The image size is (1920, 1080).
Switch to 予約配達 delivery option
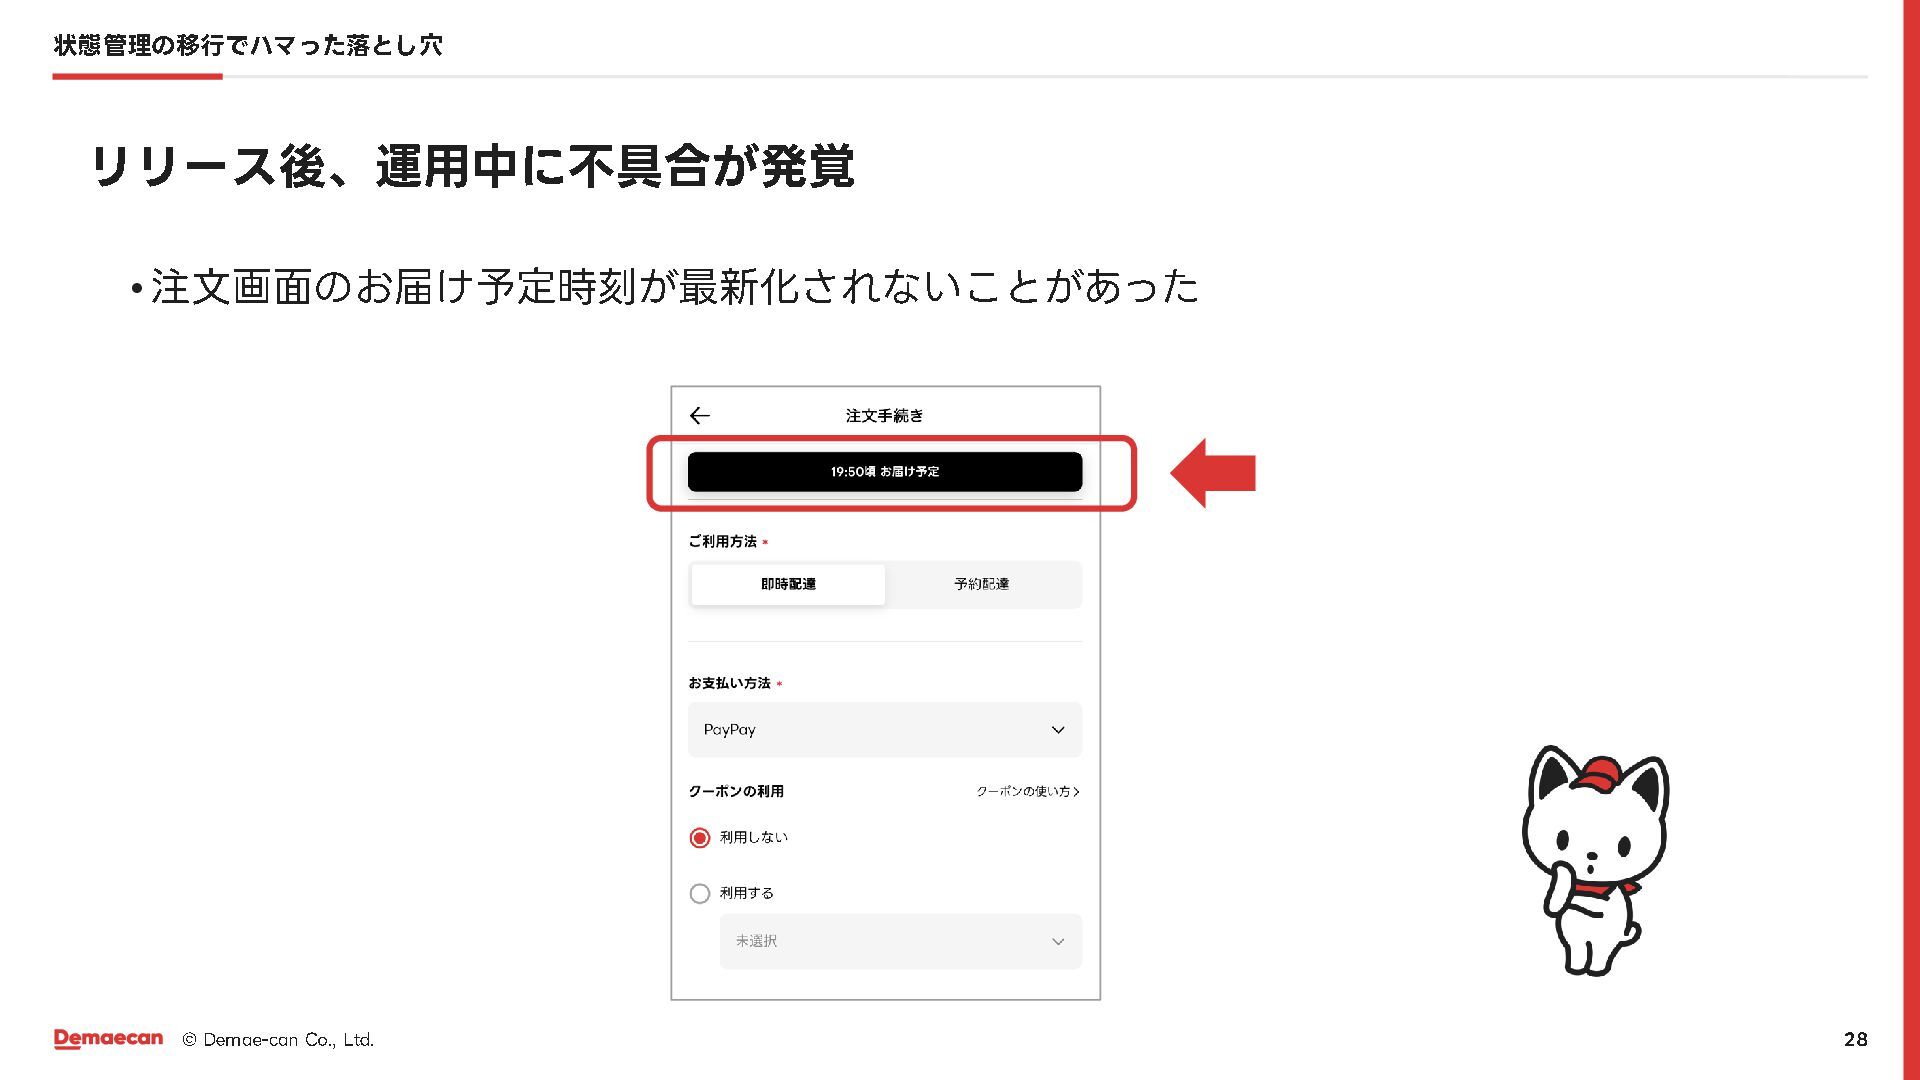(981, 584)
